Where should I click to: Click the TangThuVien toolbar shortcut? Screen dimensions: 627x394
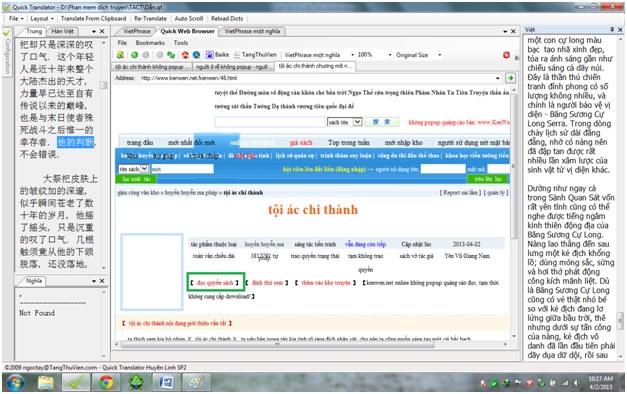click(x=255, y=55)
